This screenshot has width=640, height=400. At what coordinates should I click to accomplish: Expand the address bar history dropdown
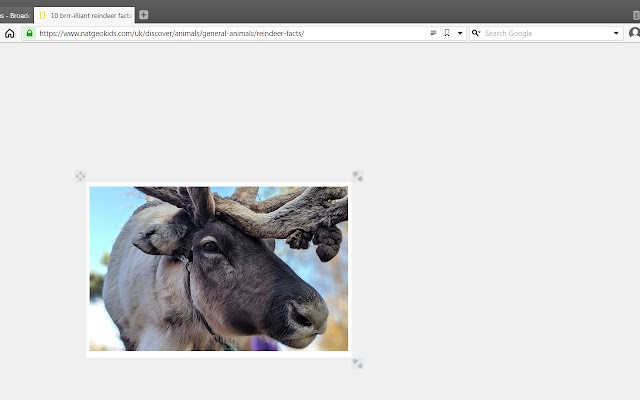[x=460, y=33]
